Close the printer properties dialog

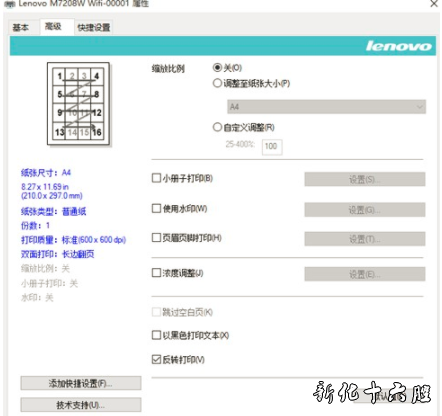[x=434, y=4]
